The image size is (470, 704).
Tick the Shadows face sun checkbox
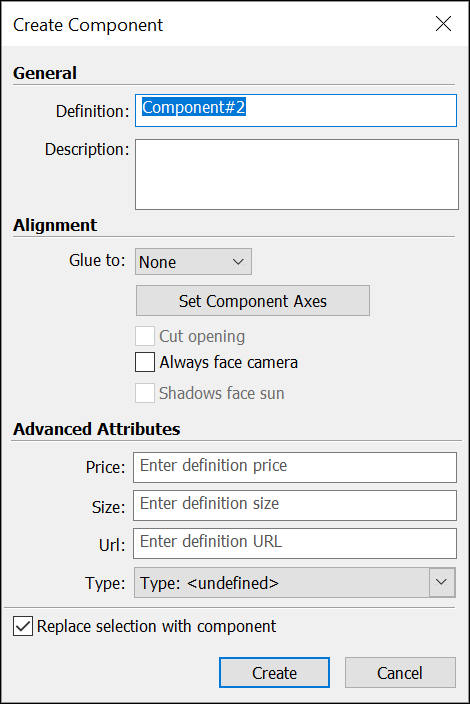click(x=145, y=393)
